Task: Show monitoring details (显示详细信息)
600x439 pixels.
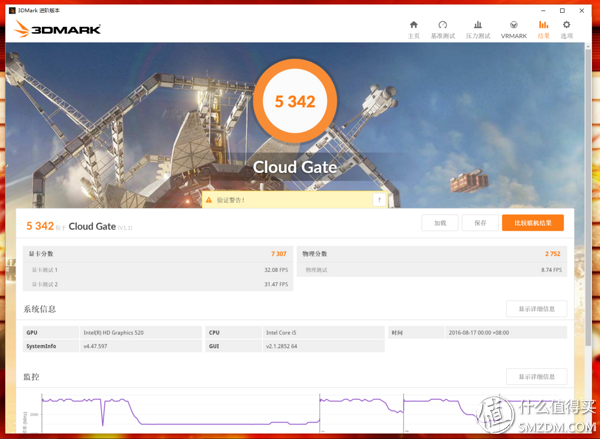Action: tap(536, 377)
